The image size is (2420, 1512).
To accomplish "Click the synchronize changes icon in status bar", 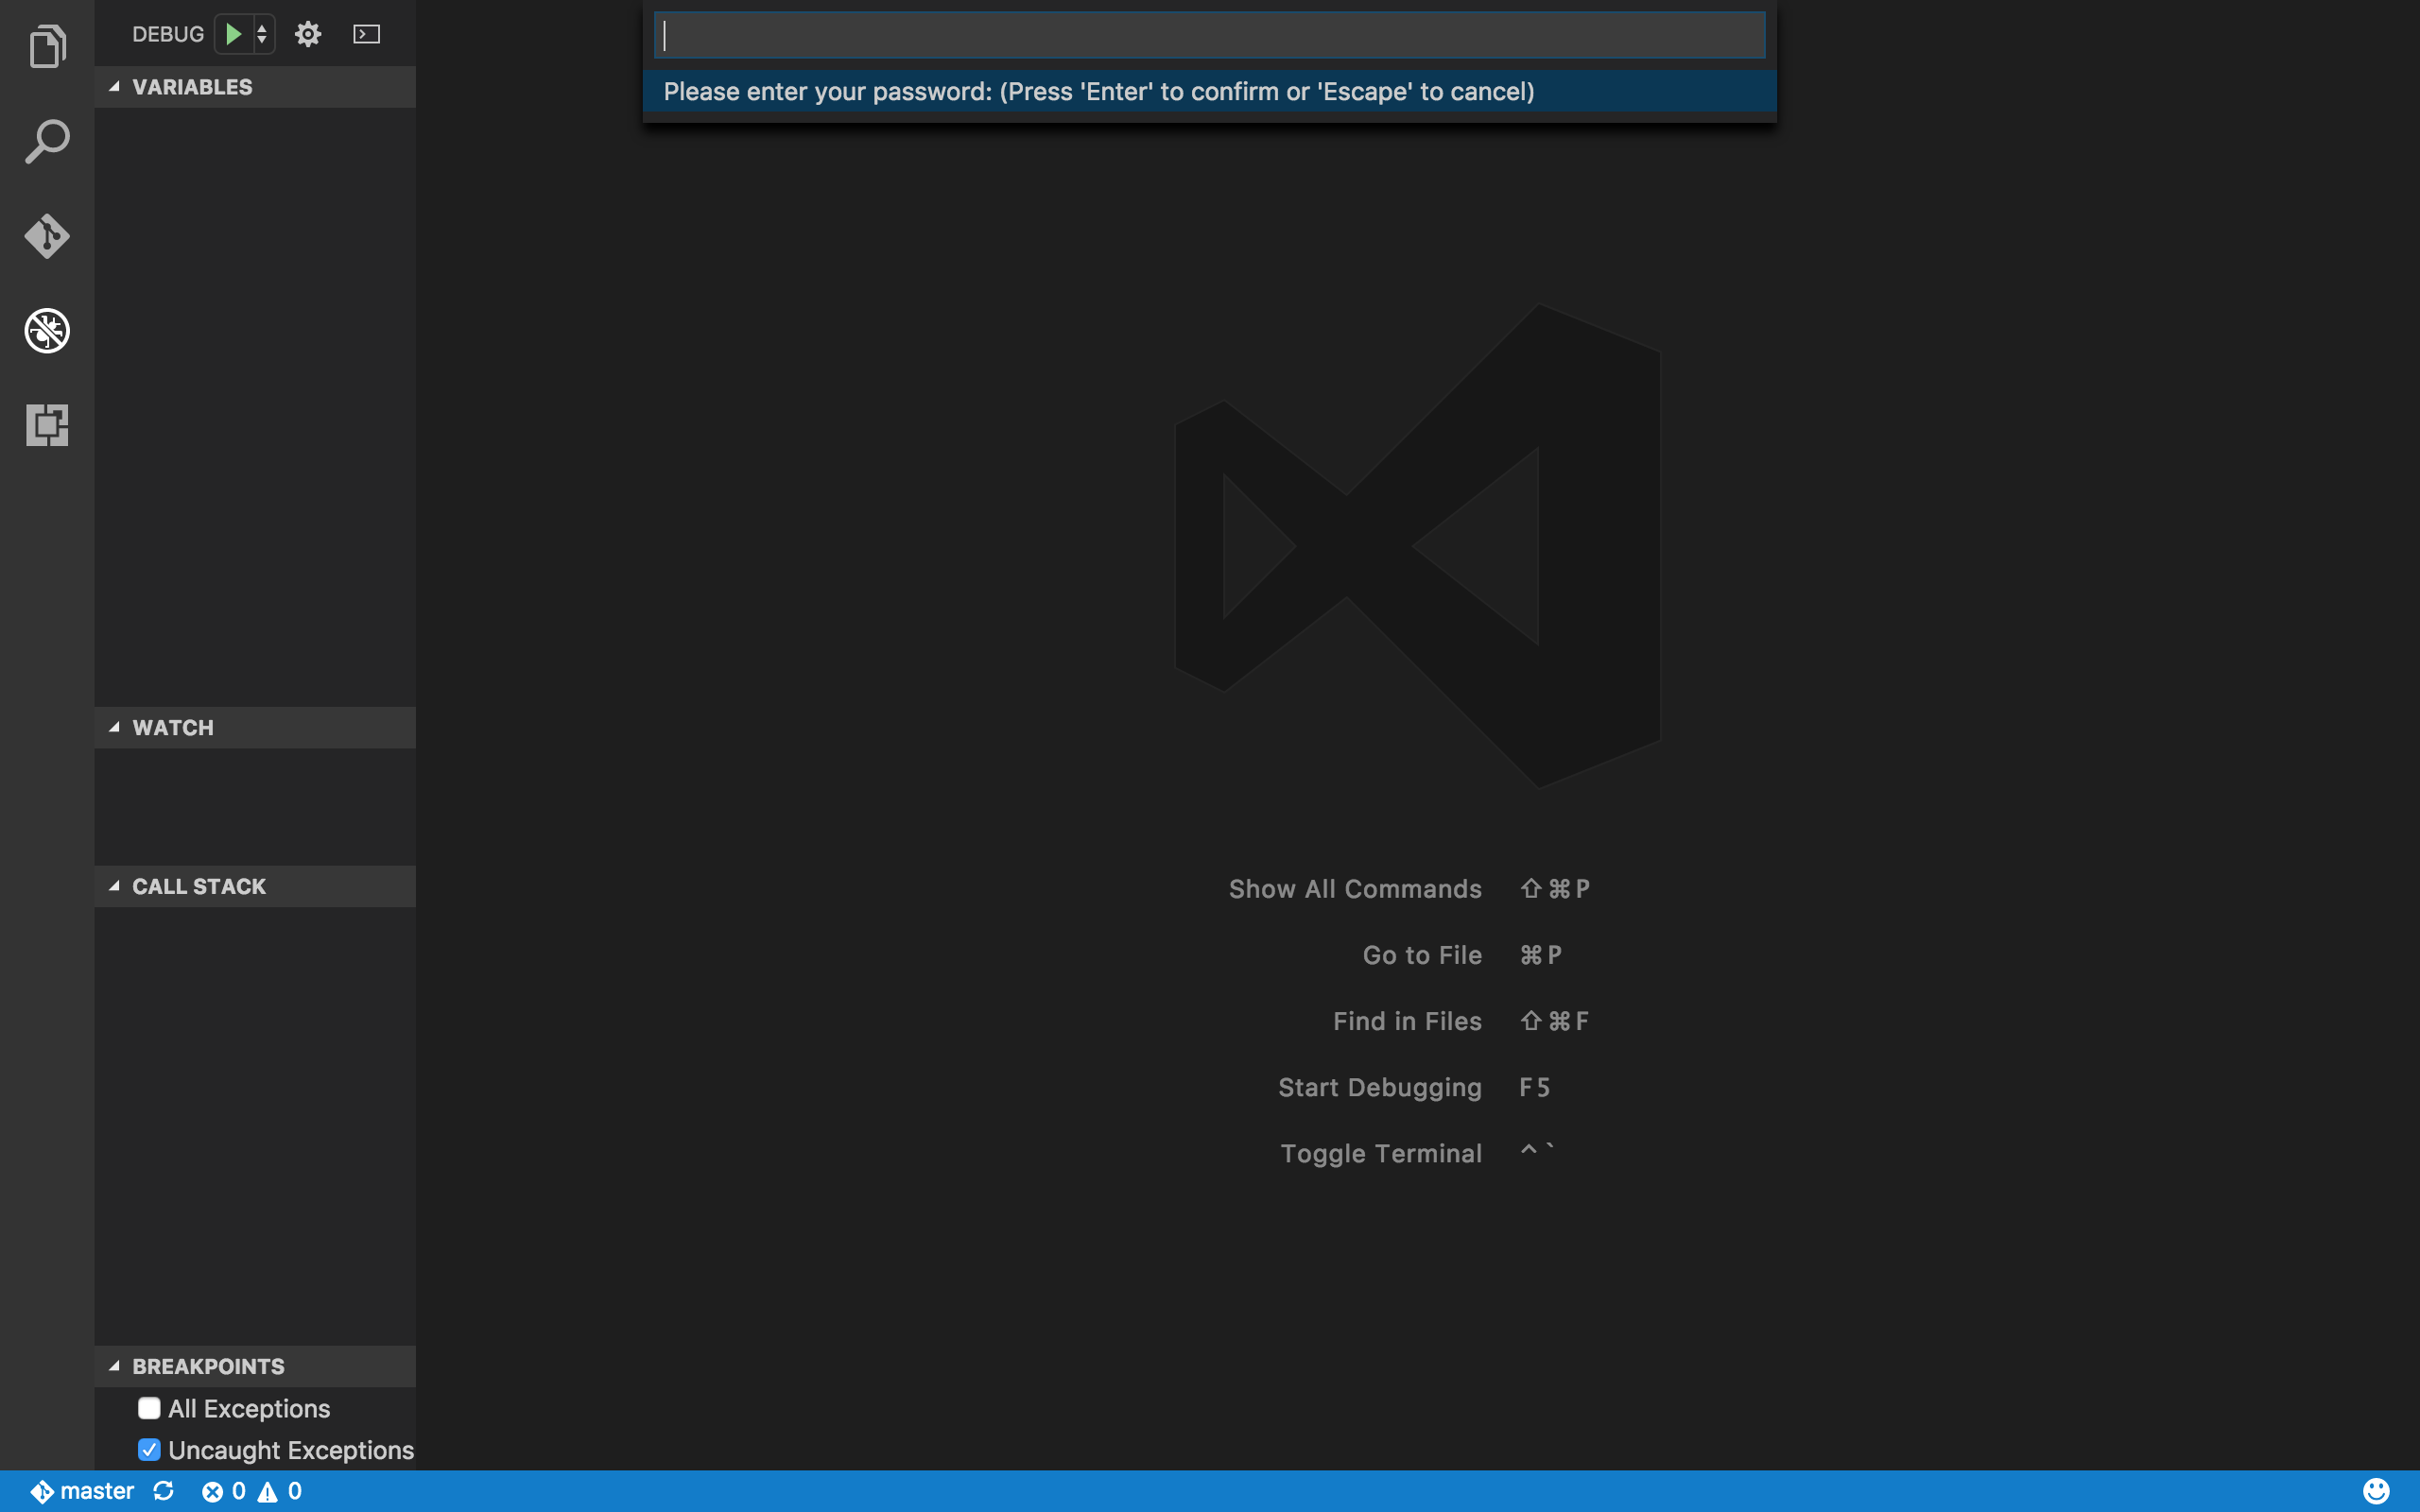I will [x=164, y=1491].
